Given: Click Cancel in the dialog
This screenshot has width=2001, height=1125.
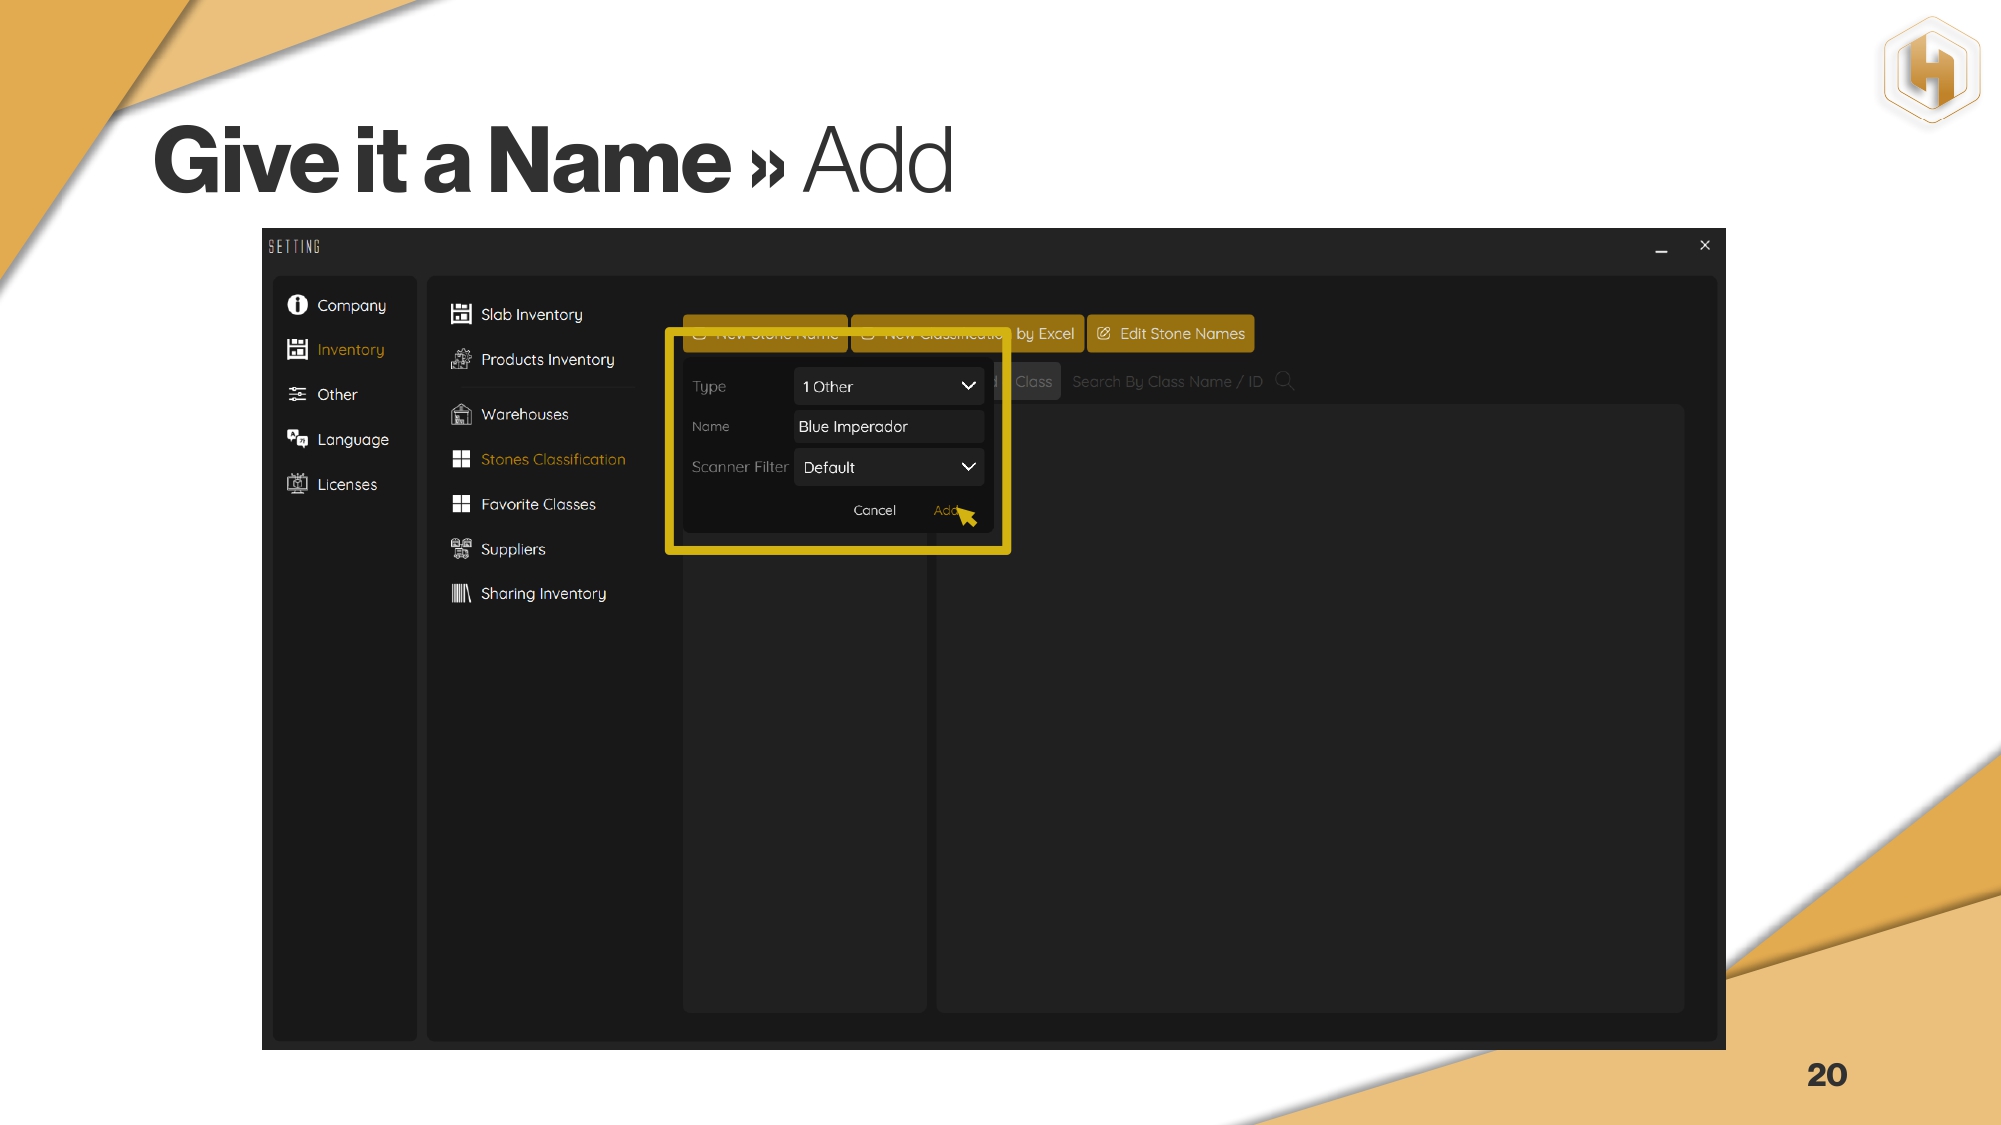Looking at the screenshot, I should pos(874,510).
